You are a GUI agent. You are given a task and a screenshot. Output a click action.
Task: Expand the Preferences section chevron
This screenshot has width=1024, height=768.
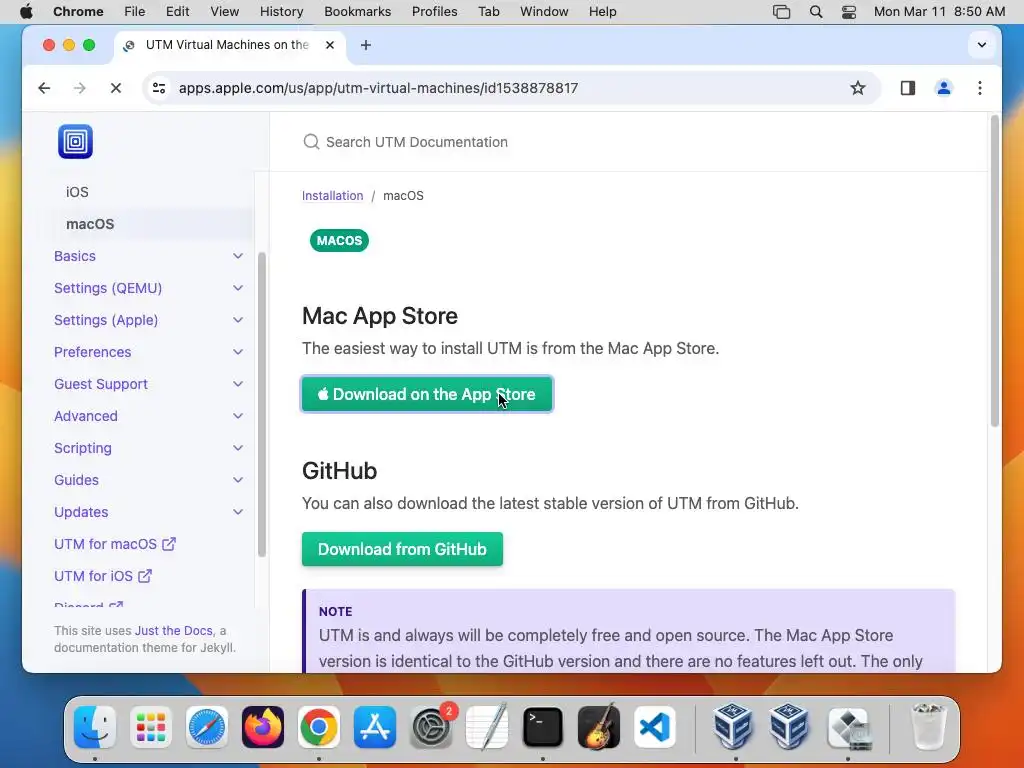point(238,352)
